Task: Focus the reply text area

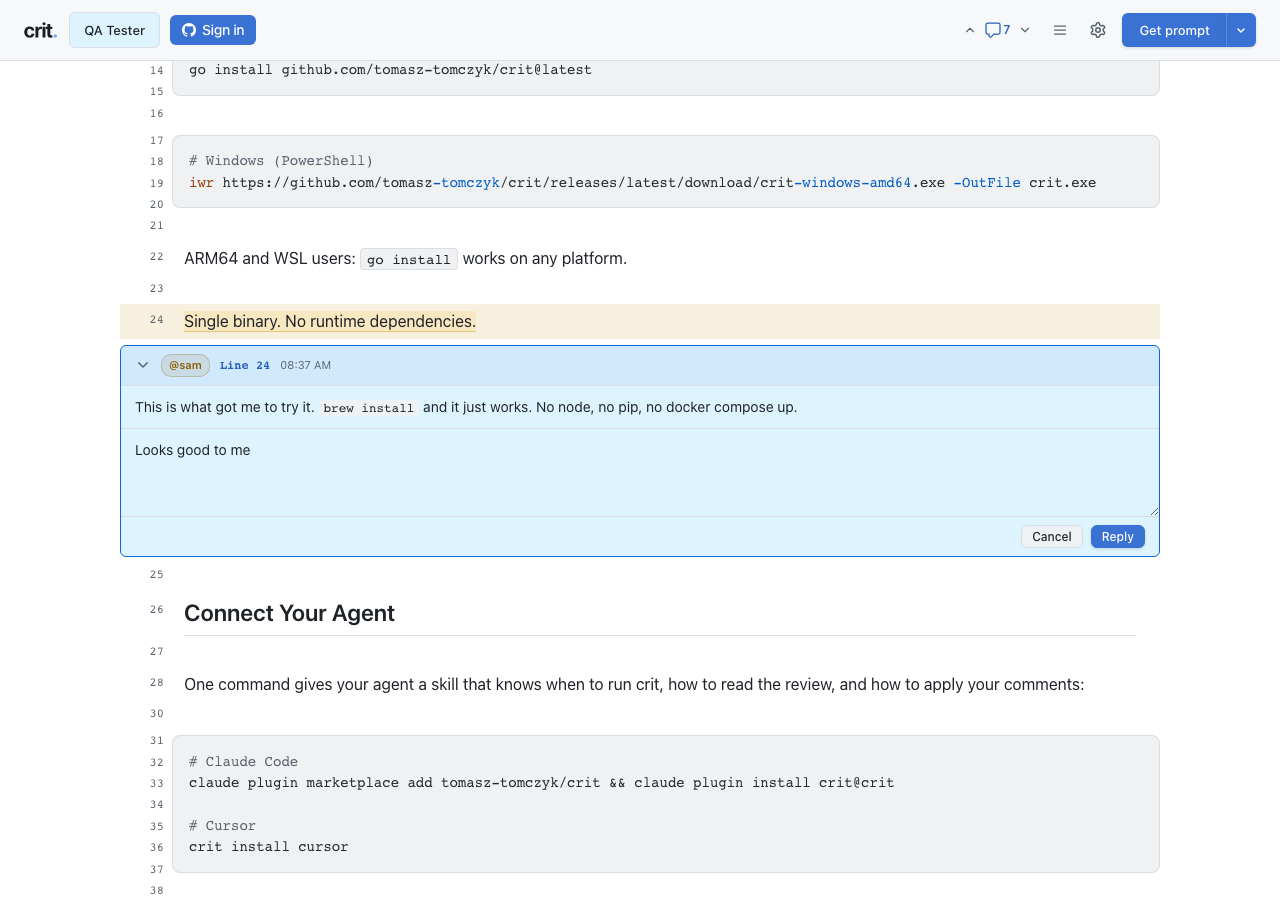Action: coord(640,473)
